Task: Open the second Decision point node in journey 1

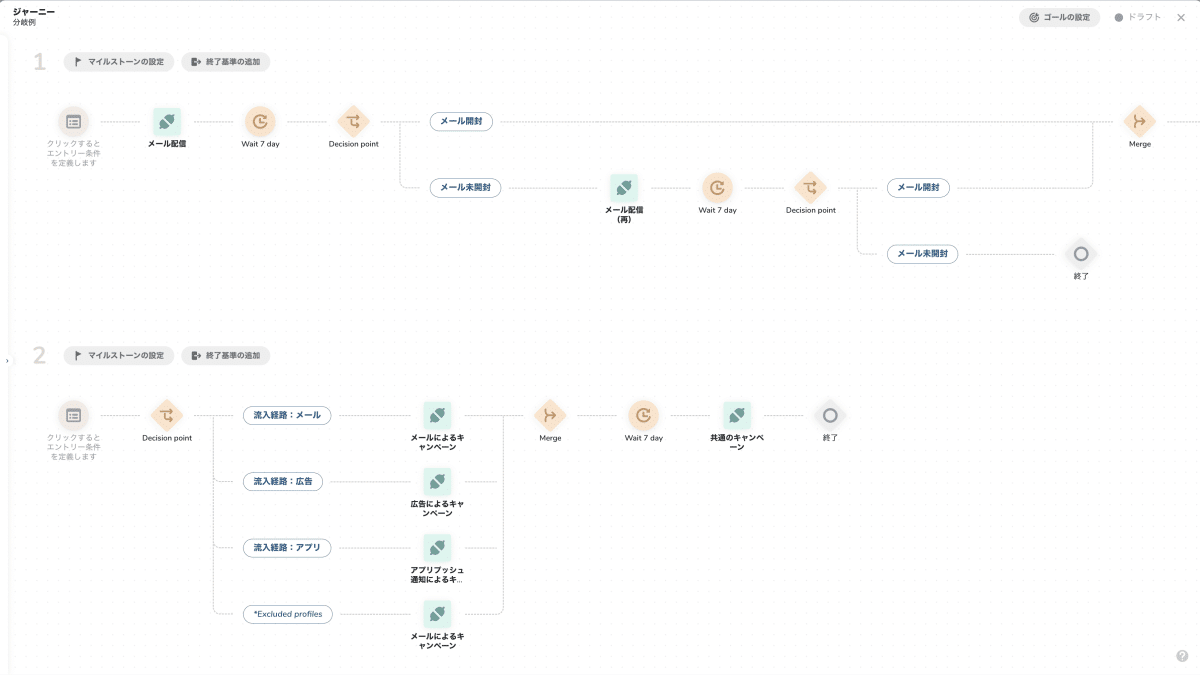Action: click(x=810, y=187)
